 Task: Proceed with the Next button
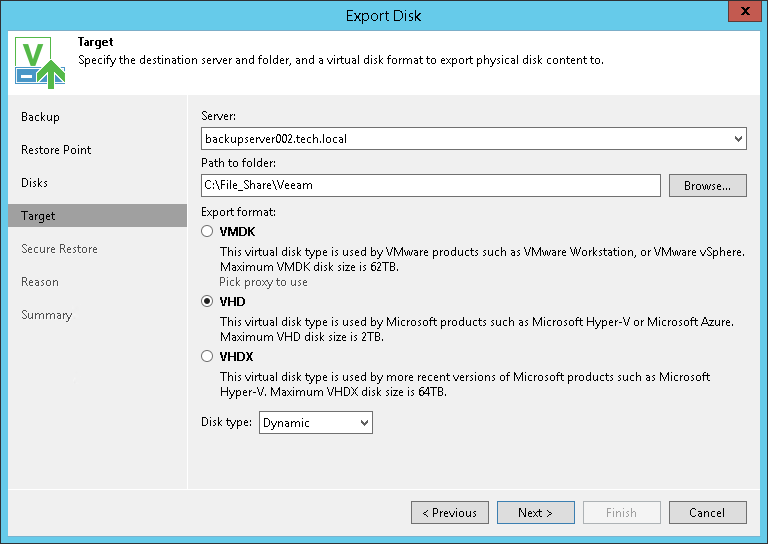(x=536, y=513)
